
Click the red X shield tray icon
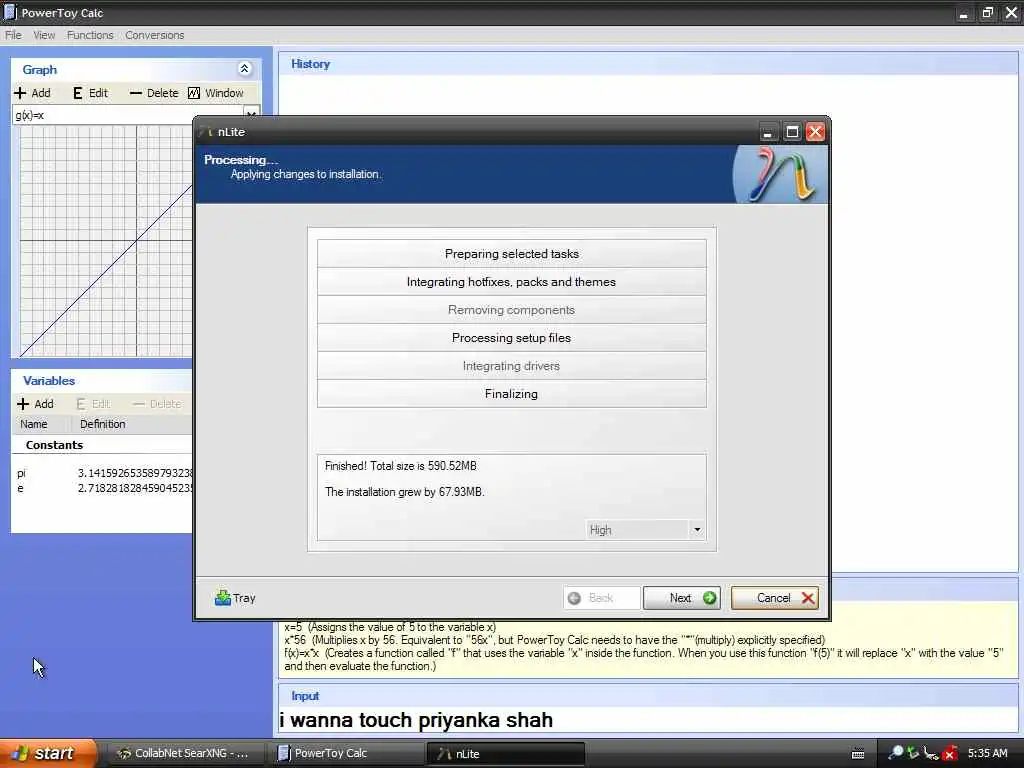point(950,754)
